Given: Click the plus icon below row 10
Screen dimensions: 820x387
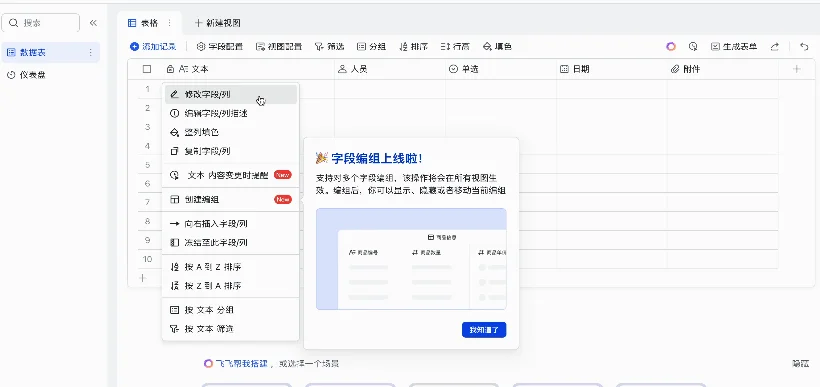Looking at the screenshot, I should coord(142,278).
